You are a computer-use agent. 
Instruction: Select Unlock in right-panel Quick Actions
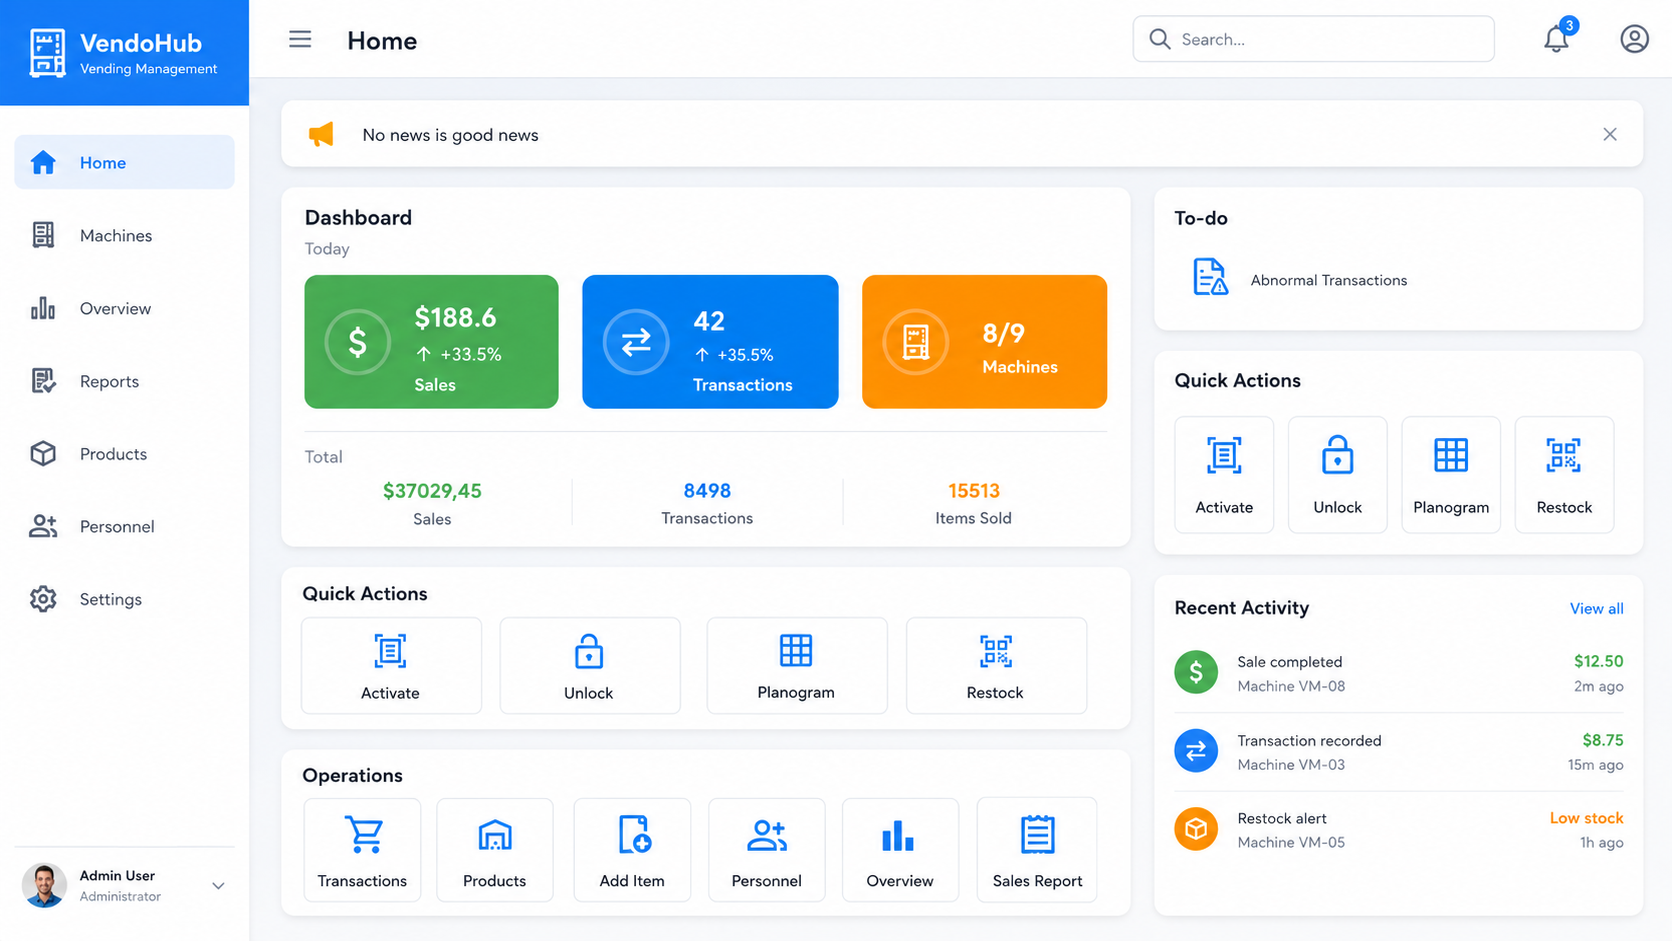click(1337, 475)
